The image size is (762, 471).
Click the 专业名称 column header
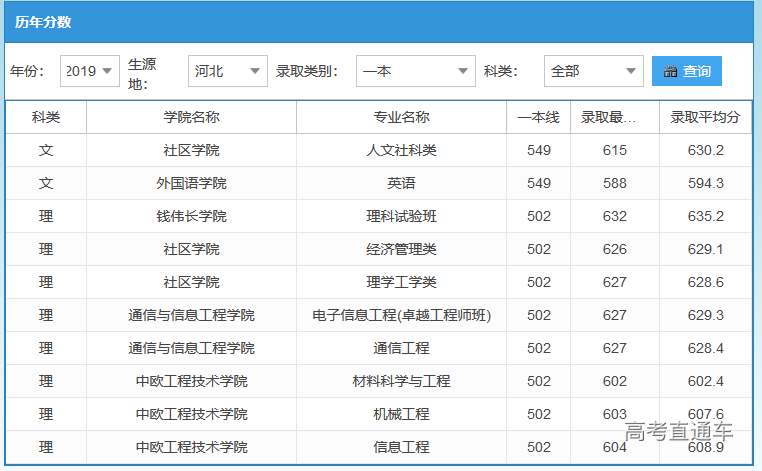click(x=401, y=117)
